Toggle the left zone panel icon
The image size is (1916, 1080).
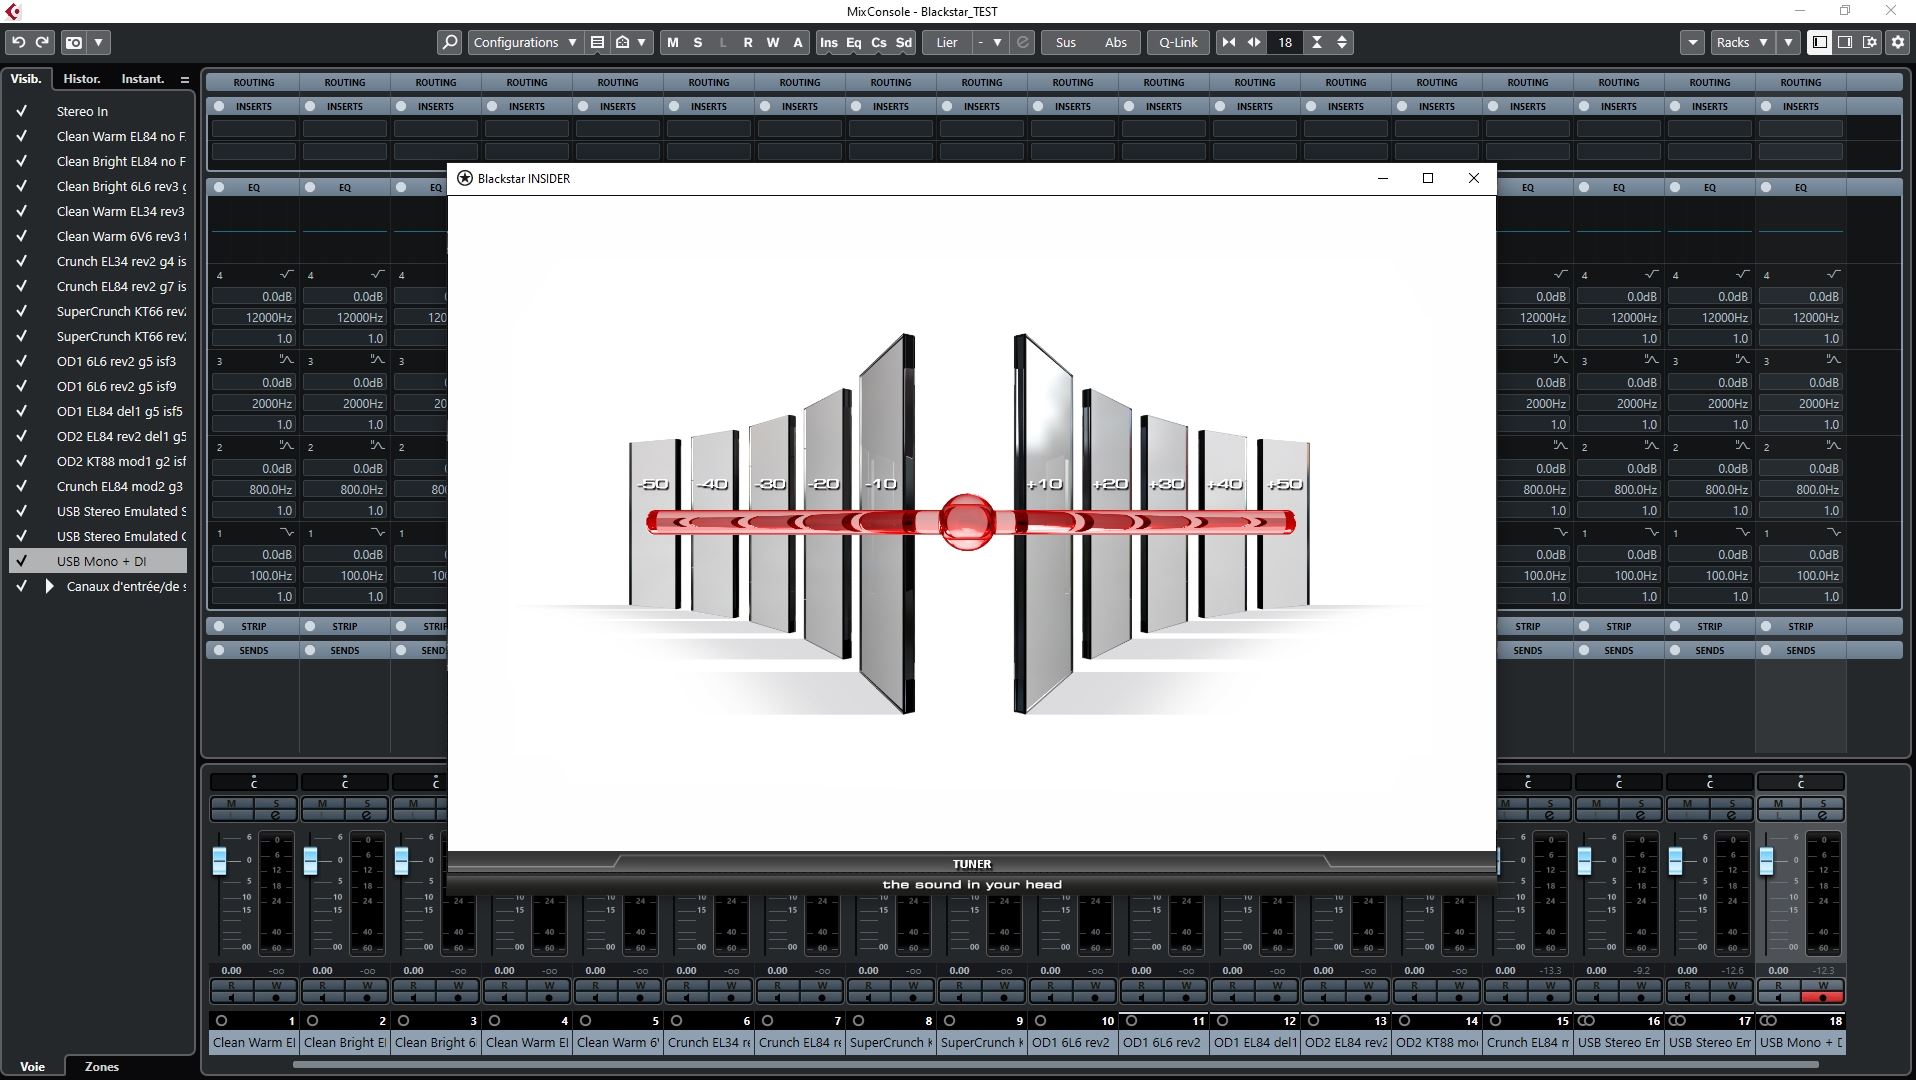(1820, 42)
